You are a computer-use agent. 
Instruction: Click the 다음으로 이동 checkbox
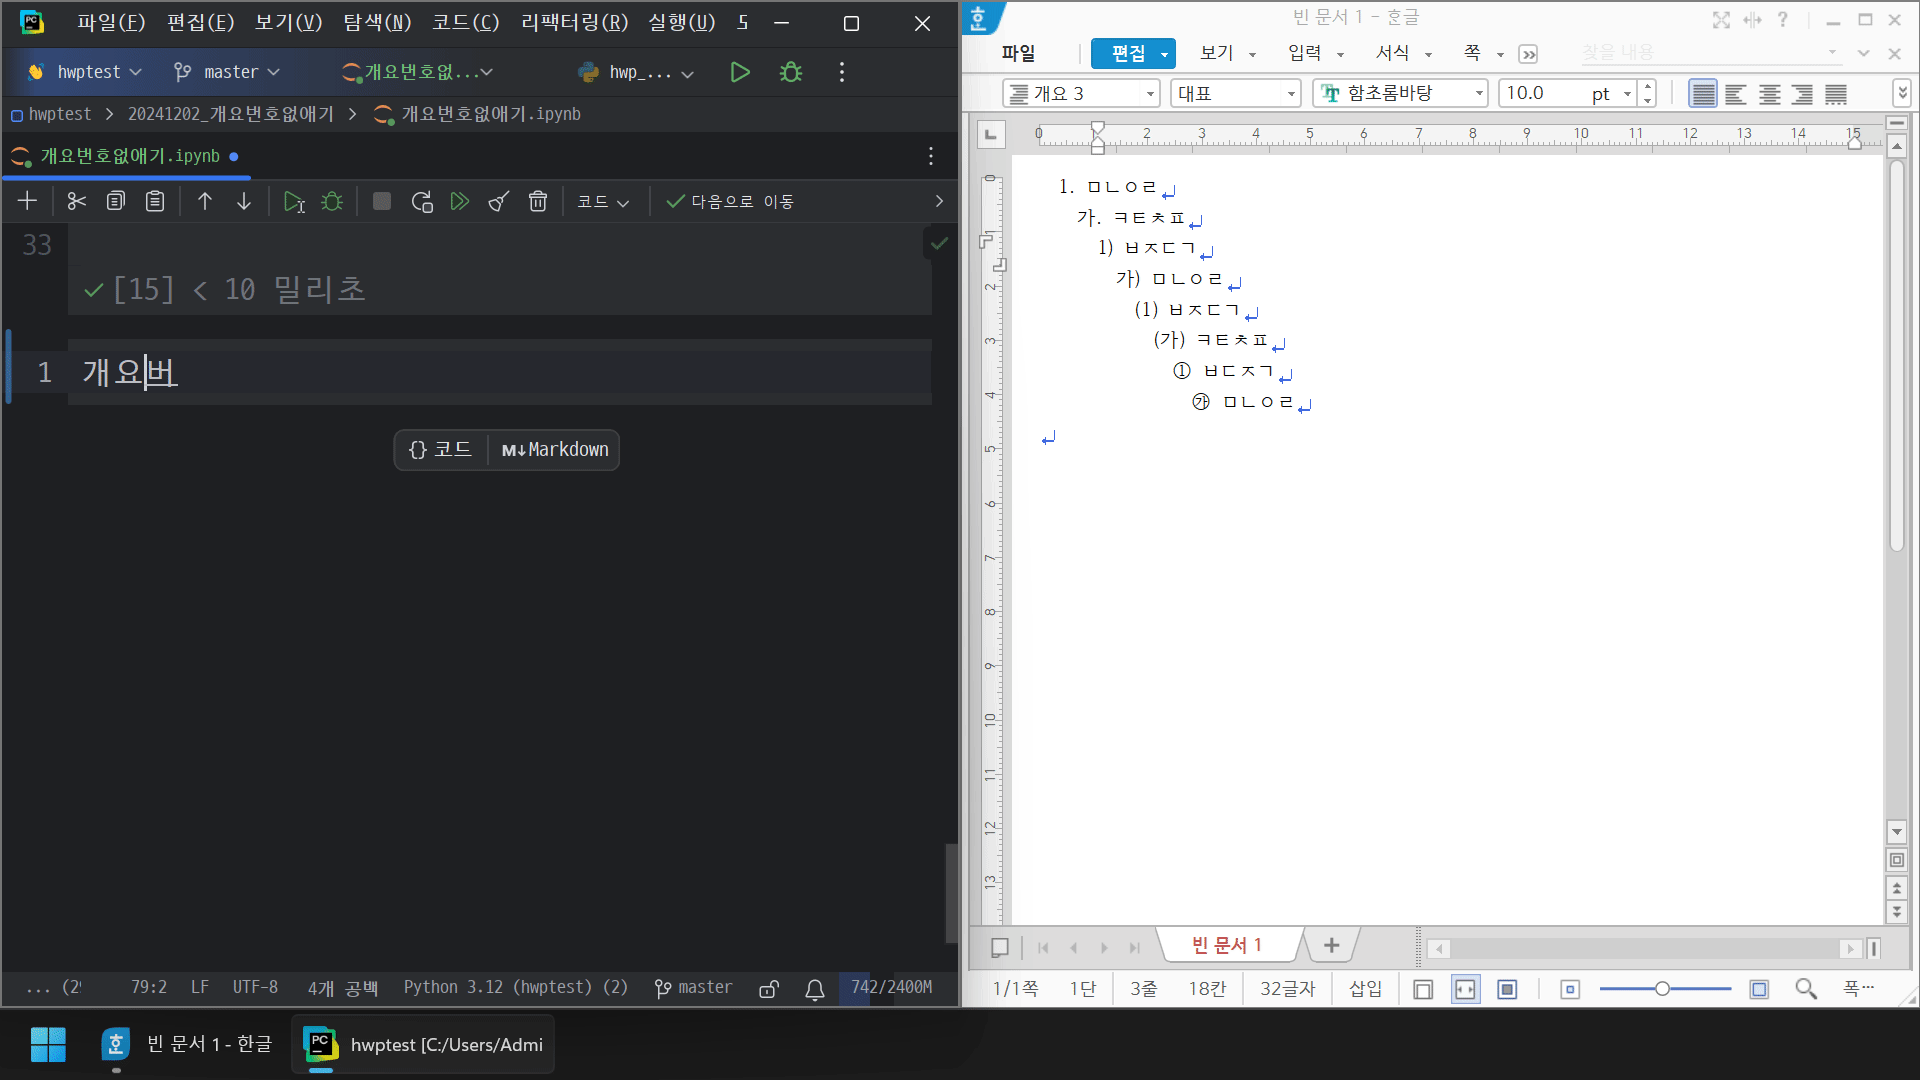tap(675, 202)
